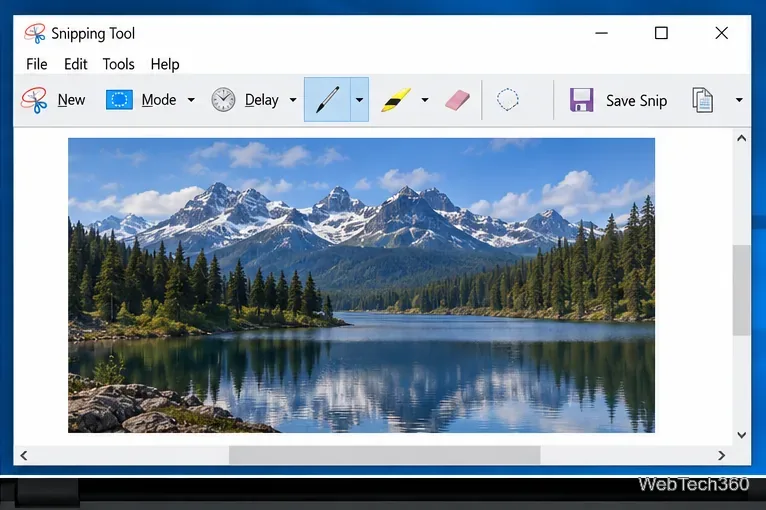
Task: Open the Tools menu
Action: tap(119, 64)
